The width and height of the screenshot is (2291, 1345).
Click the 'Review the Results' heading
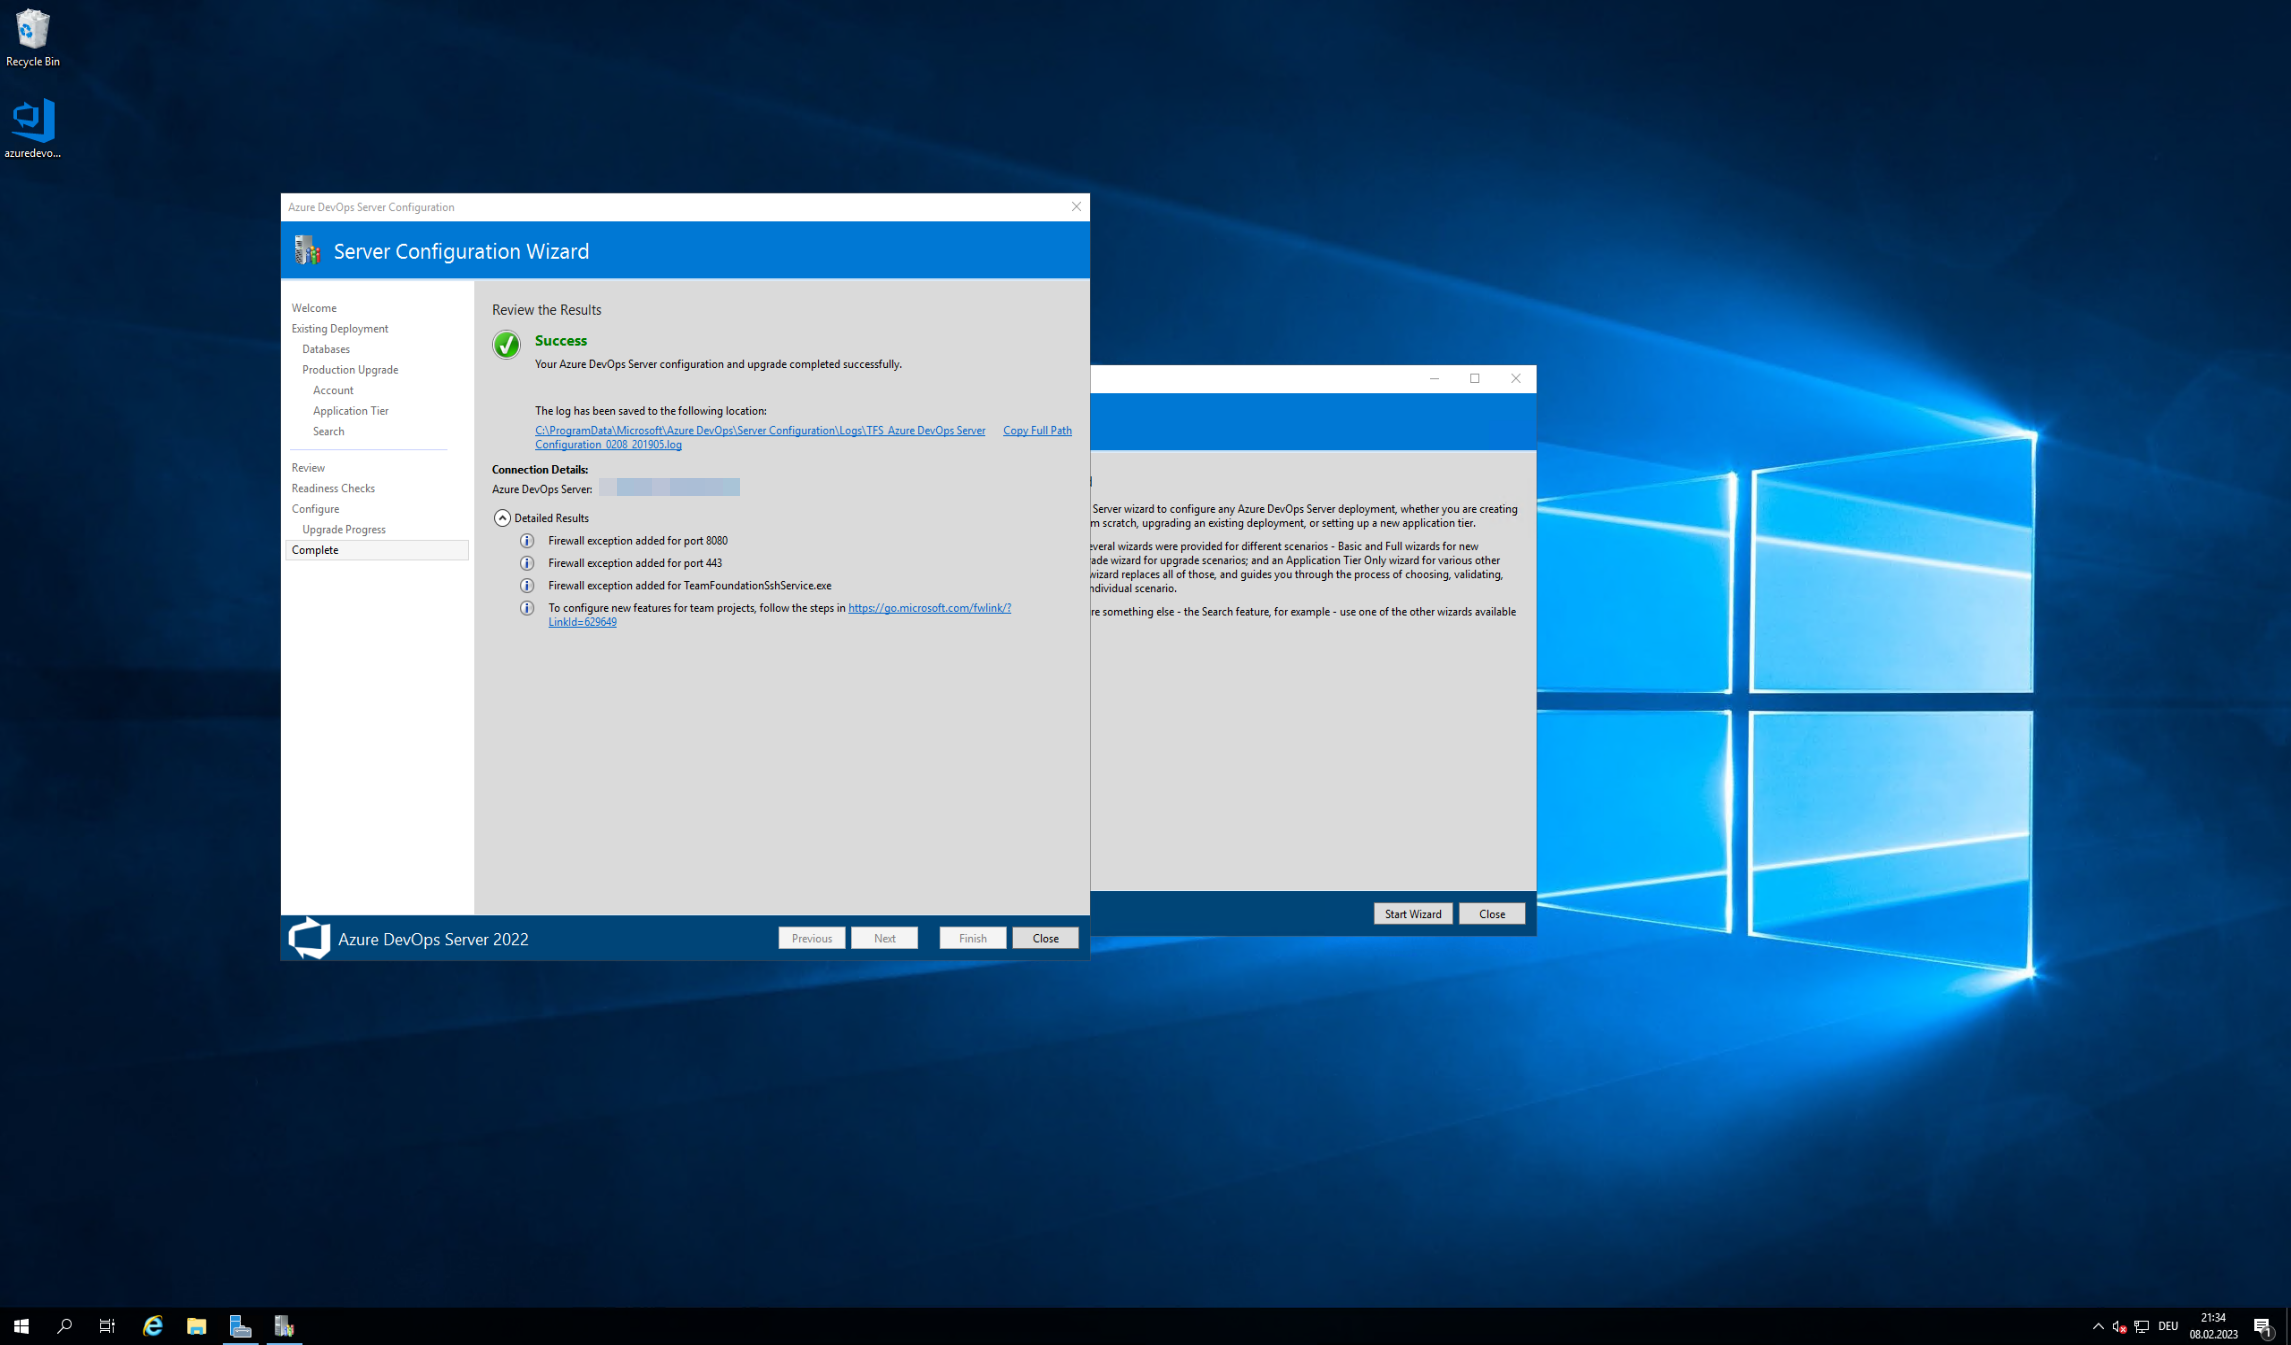coord(547,310)
